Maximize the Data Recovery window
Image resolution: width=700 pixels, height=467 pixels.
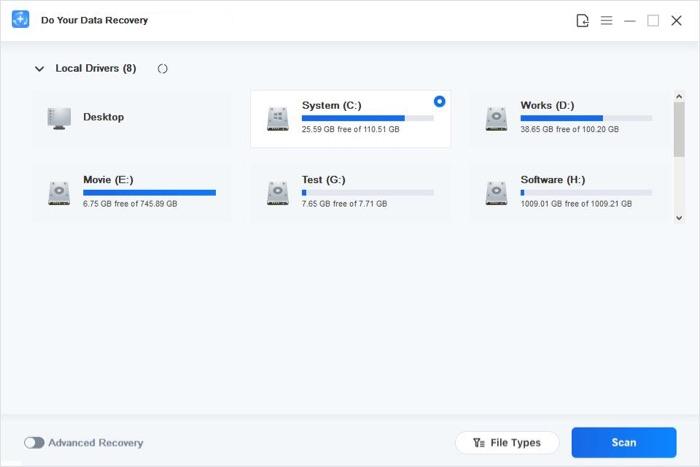[x=653, y=21]
